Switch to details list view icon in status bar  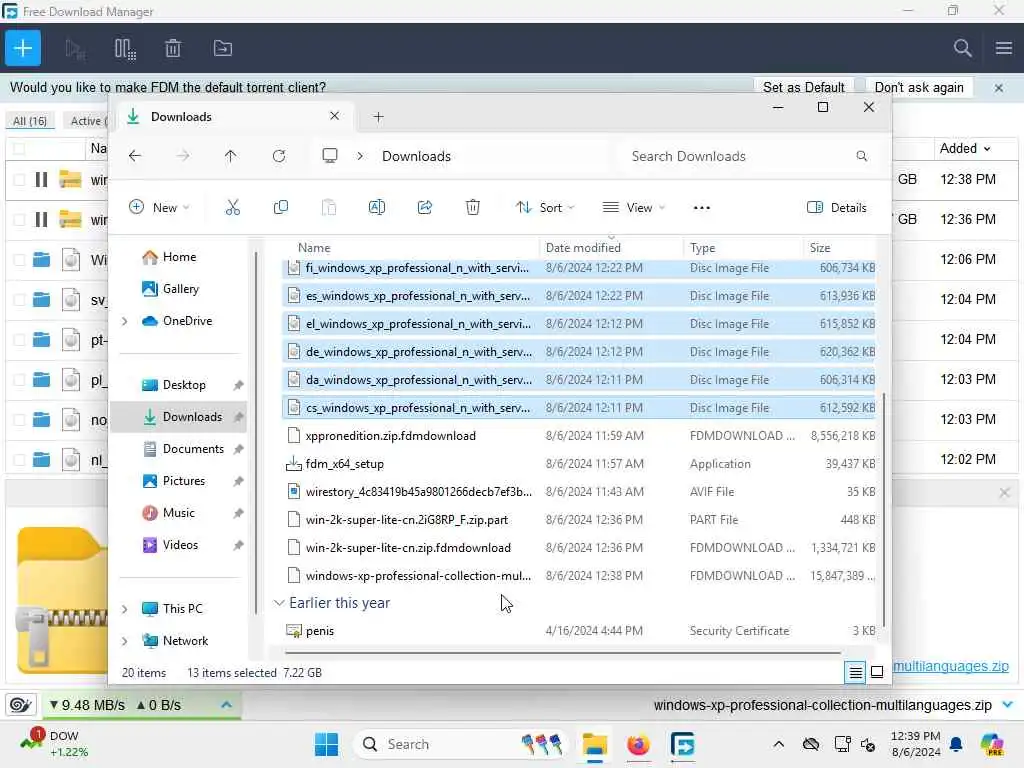[855, 672]
